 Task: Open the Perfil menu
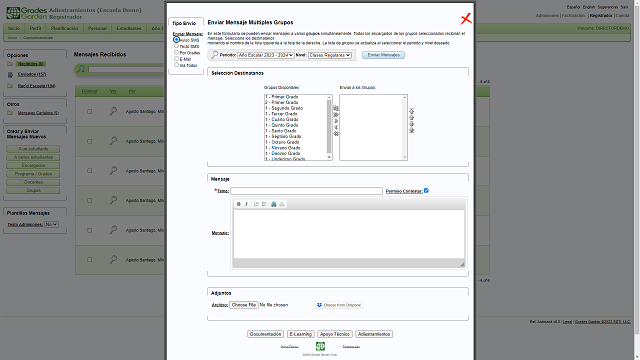pyautogui.click(x=36, y=29)
